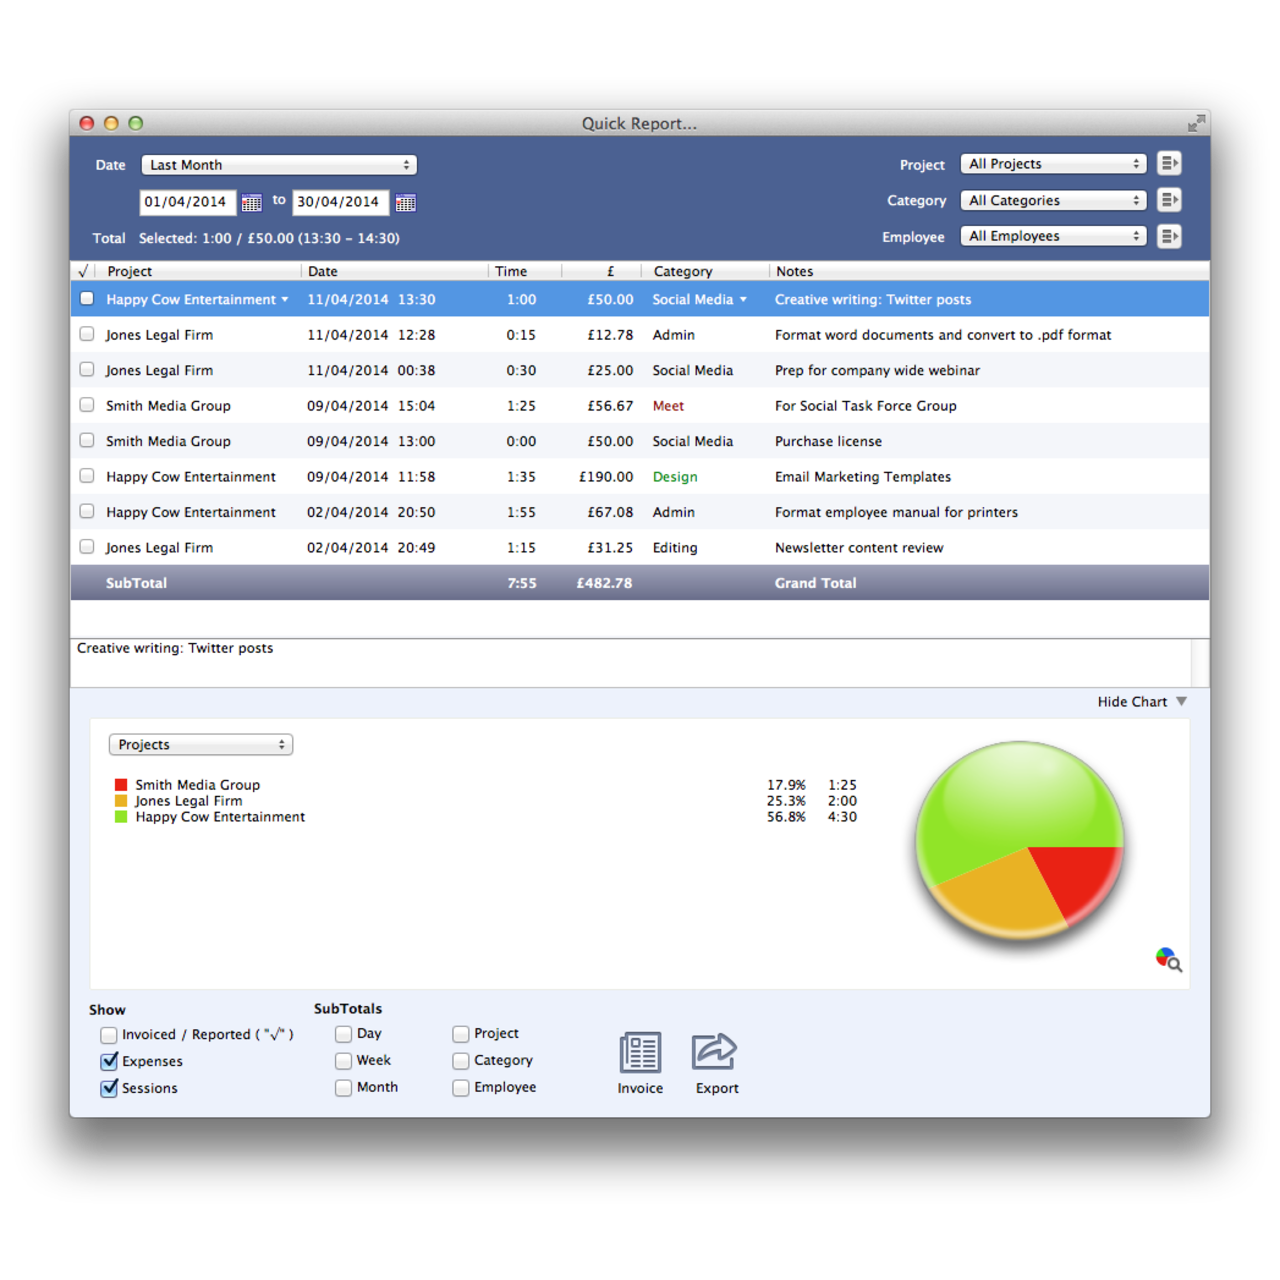Click the Smith Media Group red legend swatch

[120, 784]
